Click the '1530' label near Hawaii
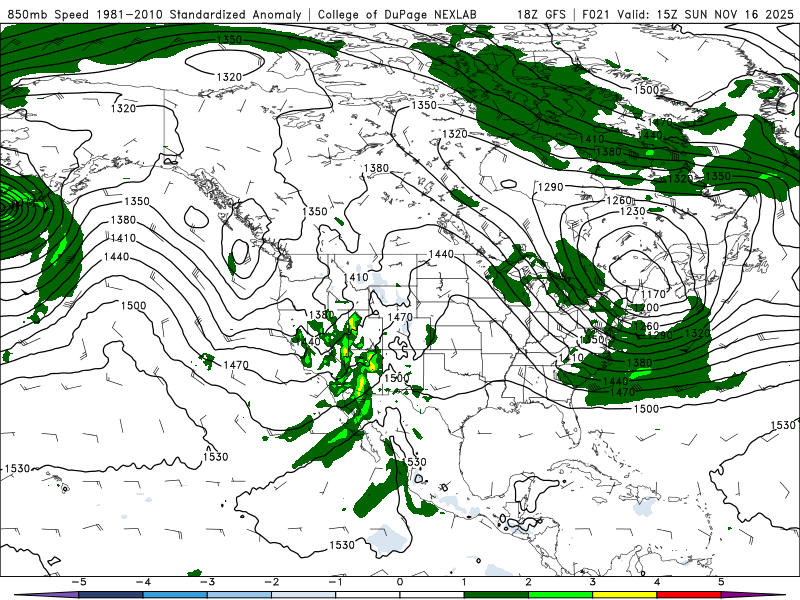The image size is (800, 600). coord(17,468)
